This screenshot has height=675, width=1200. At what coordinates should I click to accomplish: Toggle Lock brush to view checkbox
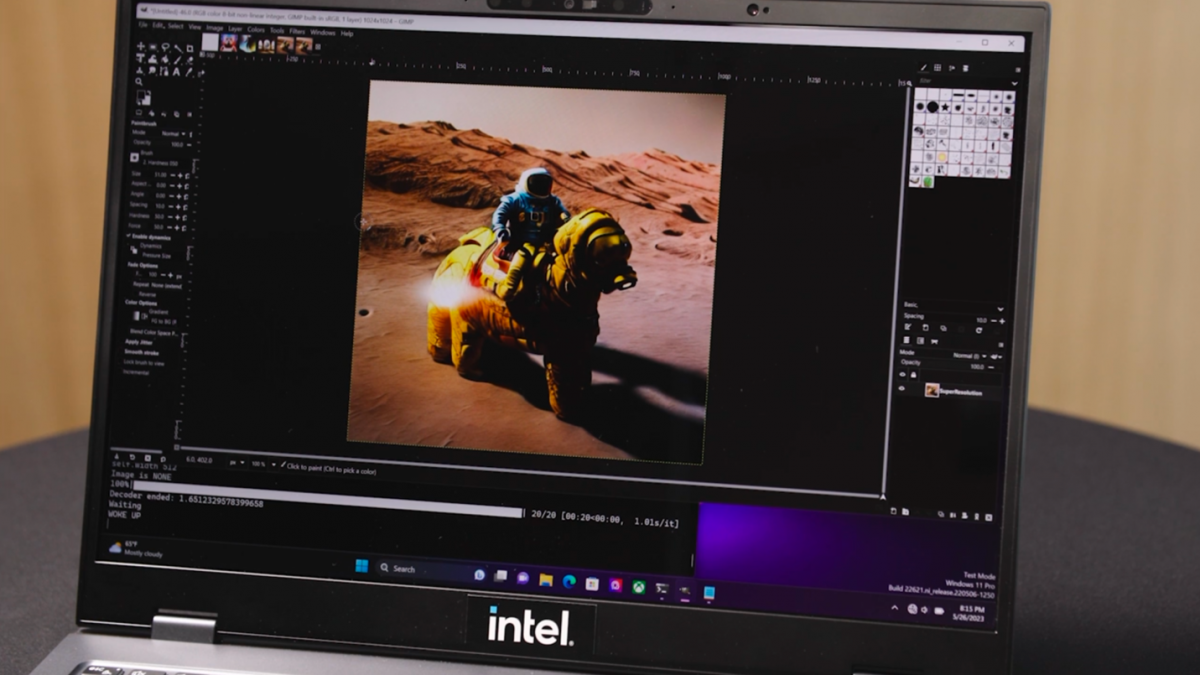[x=144, y=363]
